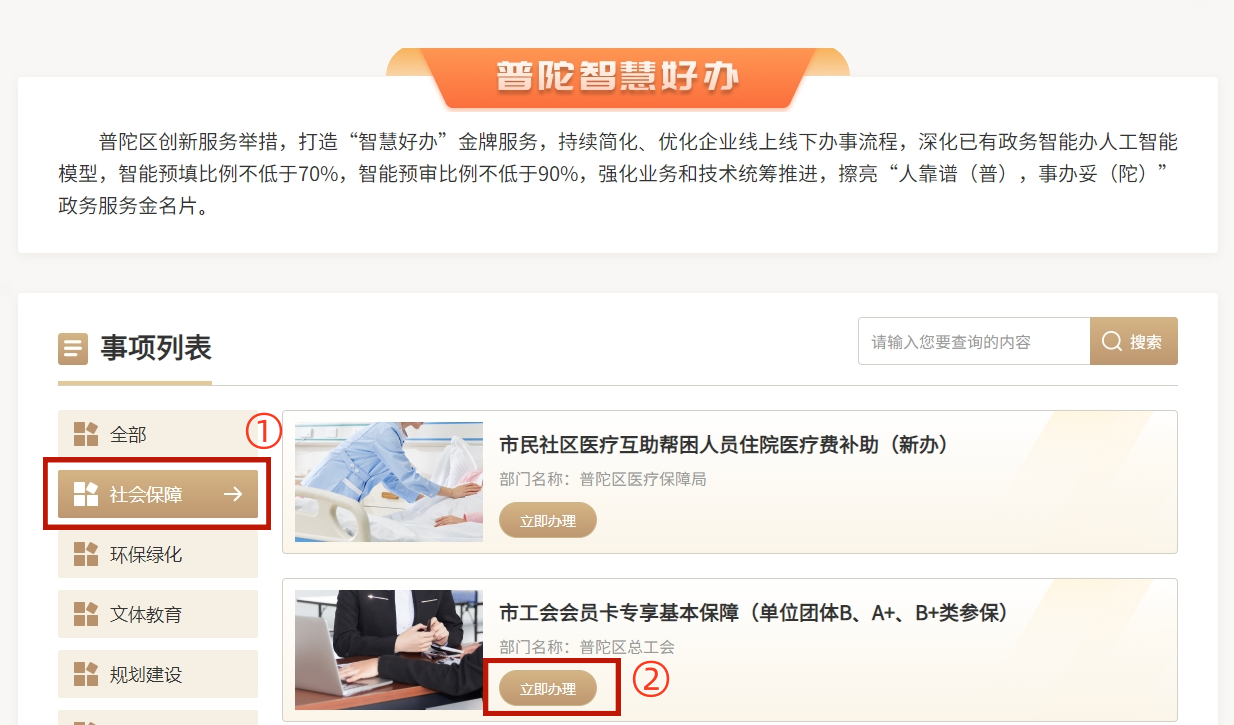Click 立即办理 for 住院医疗费补助
This screenshot has width=1234, height=725.
pyautogui.click(x=548, y=520)
